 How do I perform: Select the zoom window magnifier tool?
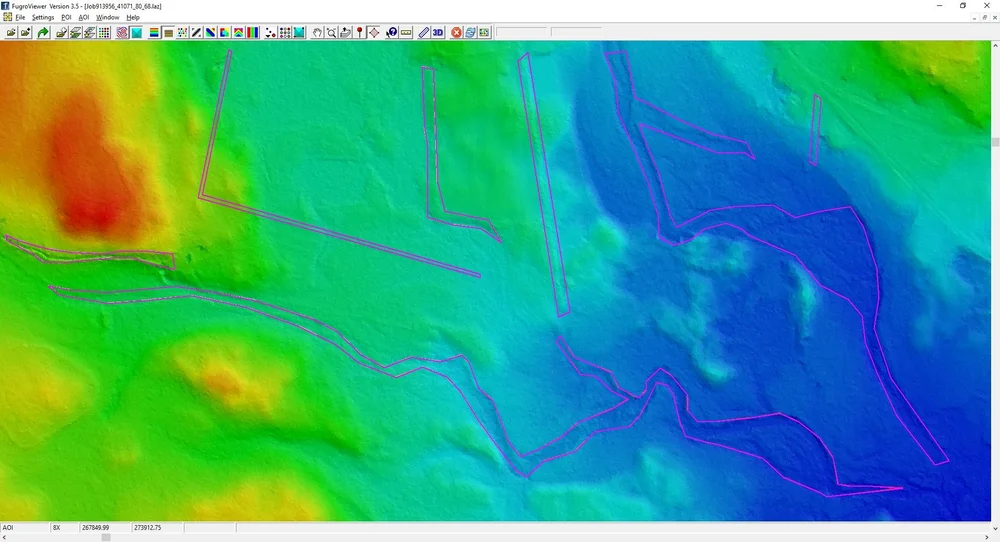tap(331, 33)
